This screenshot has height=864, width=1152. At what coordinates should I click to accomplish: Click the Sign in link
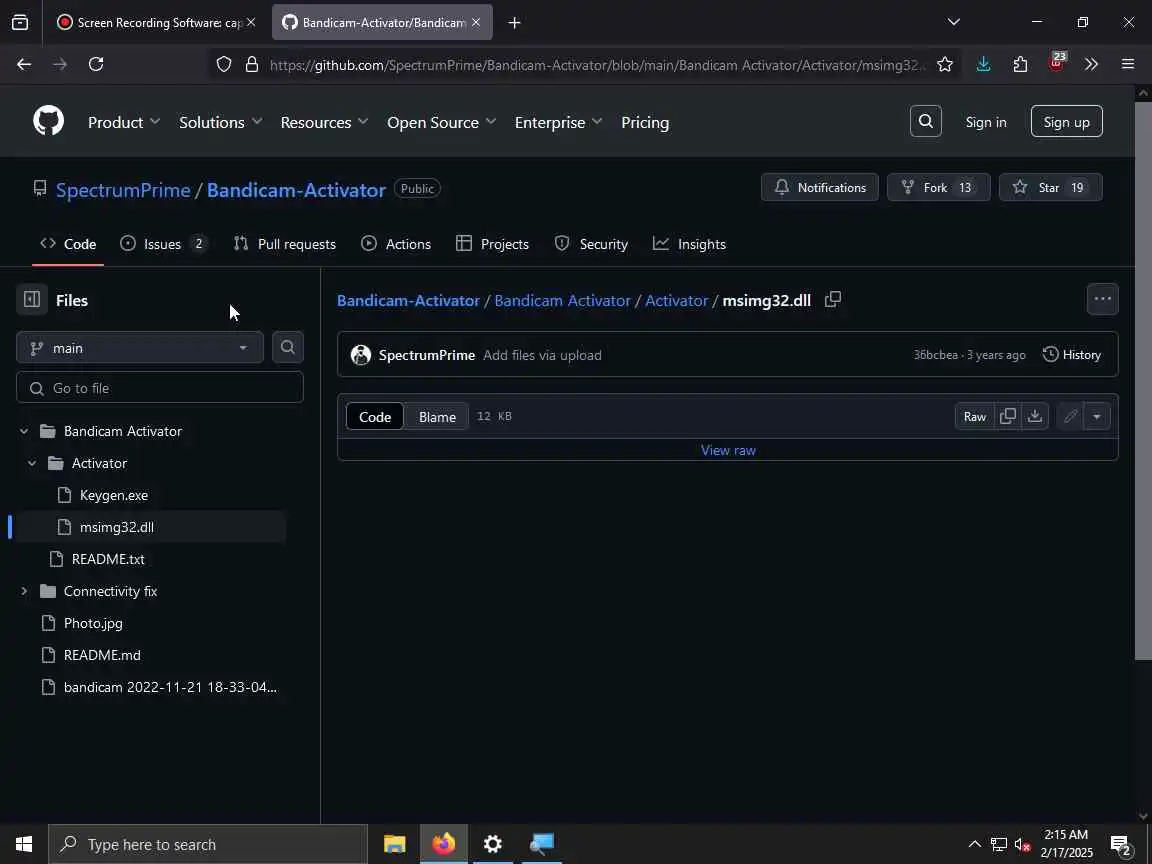(986, 122)
